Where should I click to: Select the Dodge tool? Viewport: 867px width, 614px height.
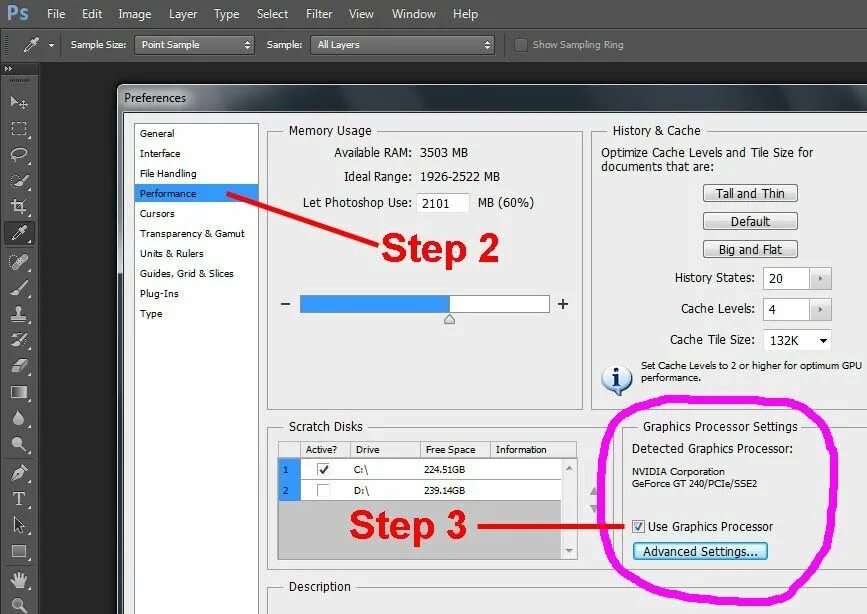[19, 444]
